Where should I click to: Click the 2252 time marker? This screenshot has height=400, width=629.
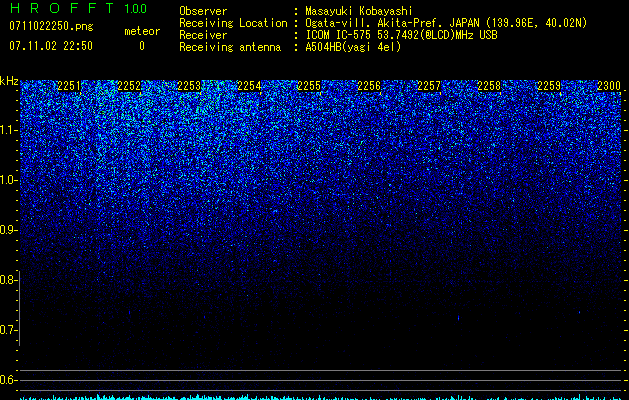point(129,86)
